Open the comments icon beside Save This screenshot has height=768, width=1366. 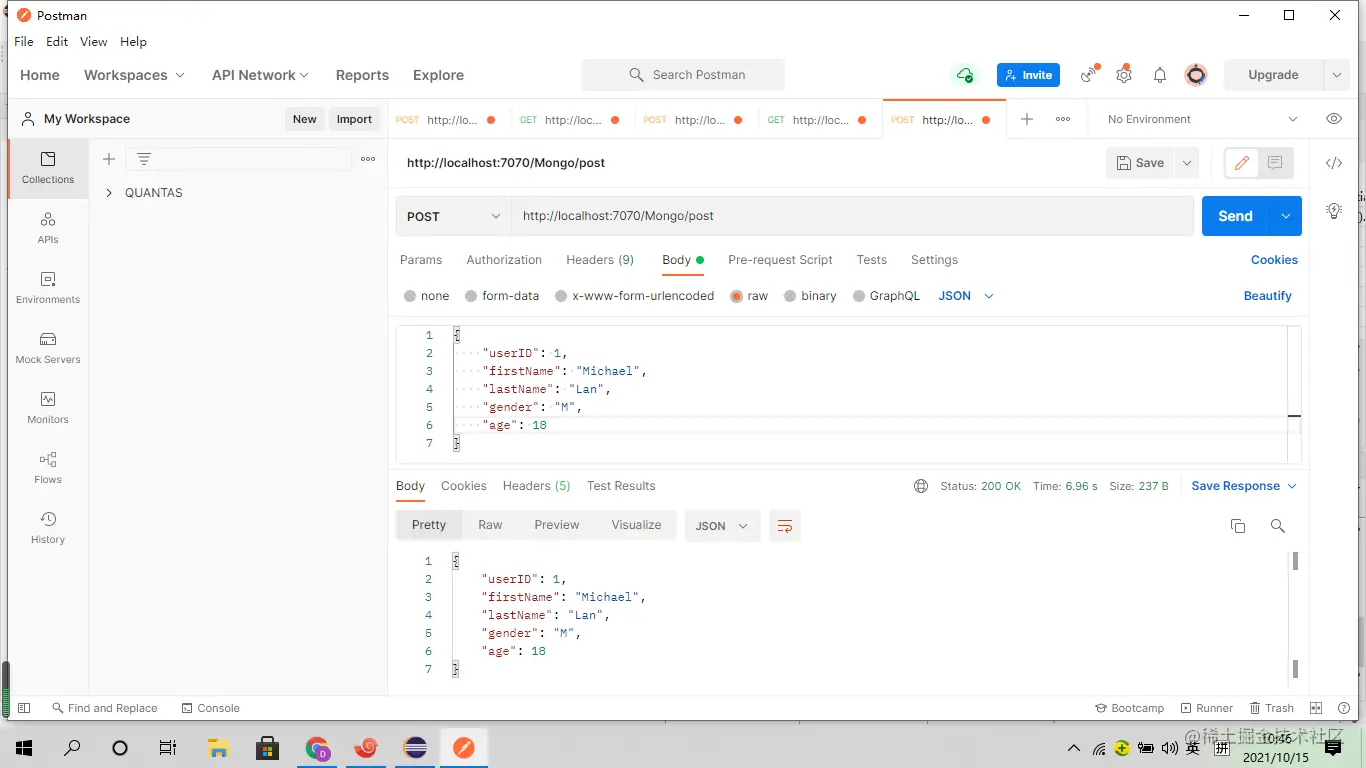pyautogui.click(x=1275, y=163)
